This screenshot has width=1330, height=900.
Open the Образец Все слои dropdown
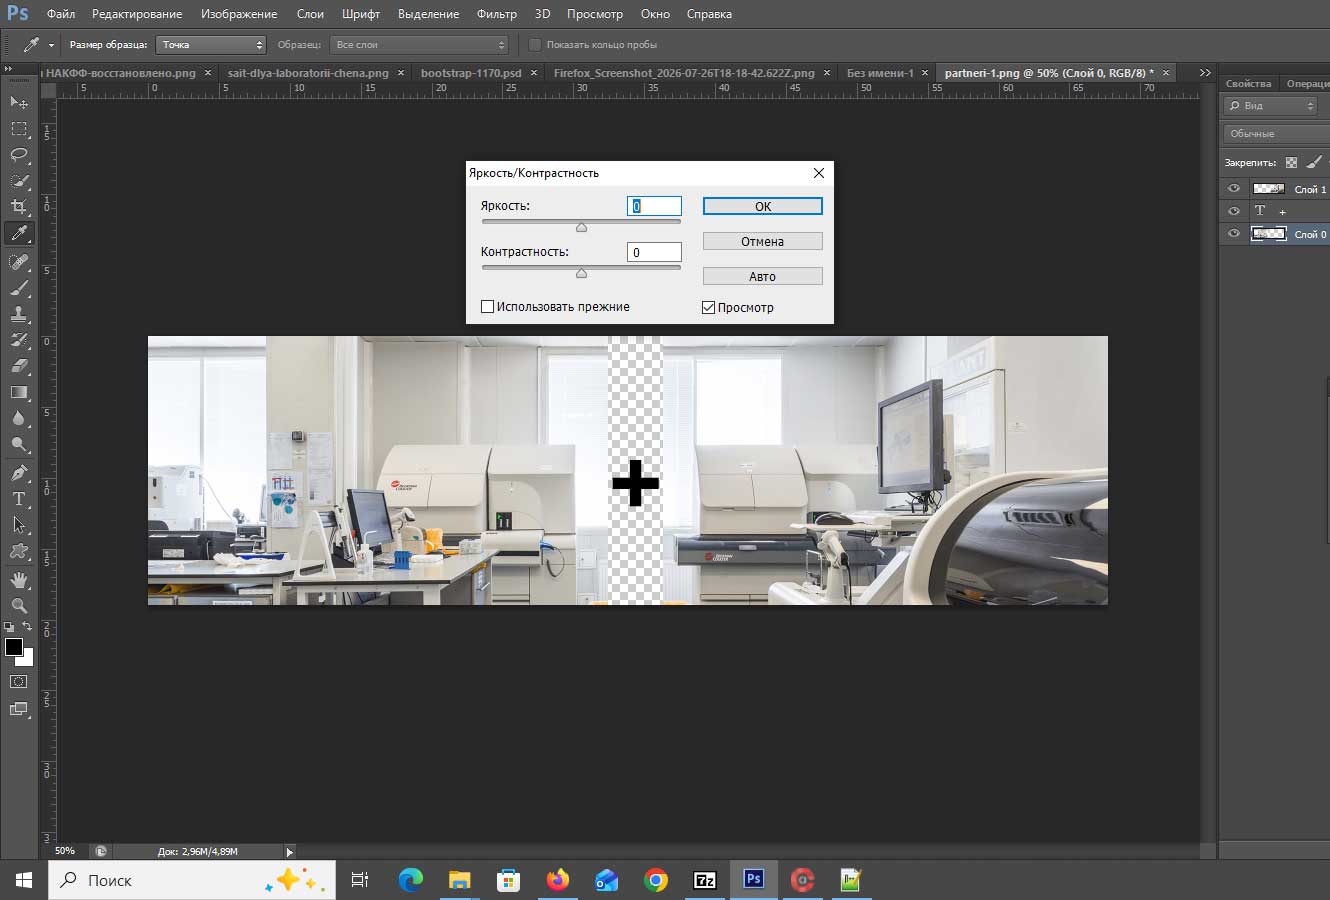pyautogui.click(x=419, y=45)
